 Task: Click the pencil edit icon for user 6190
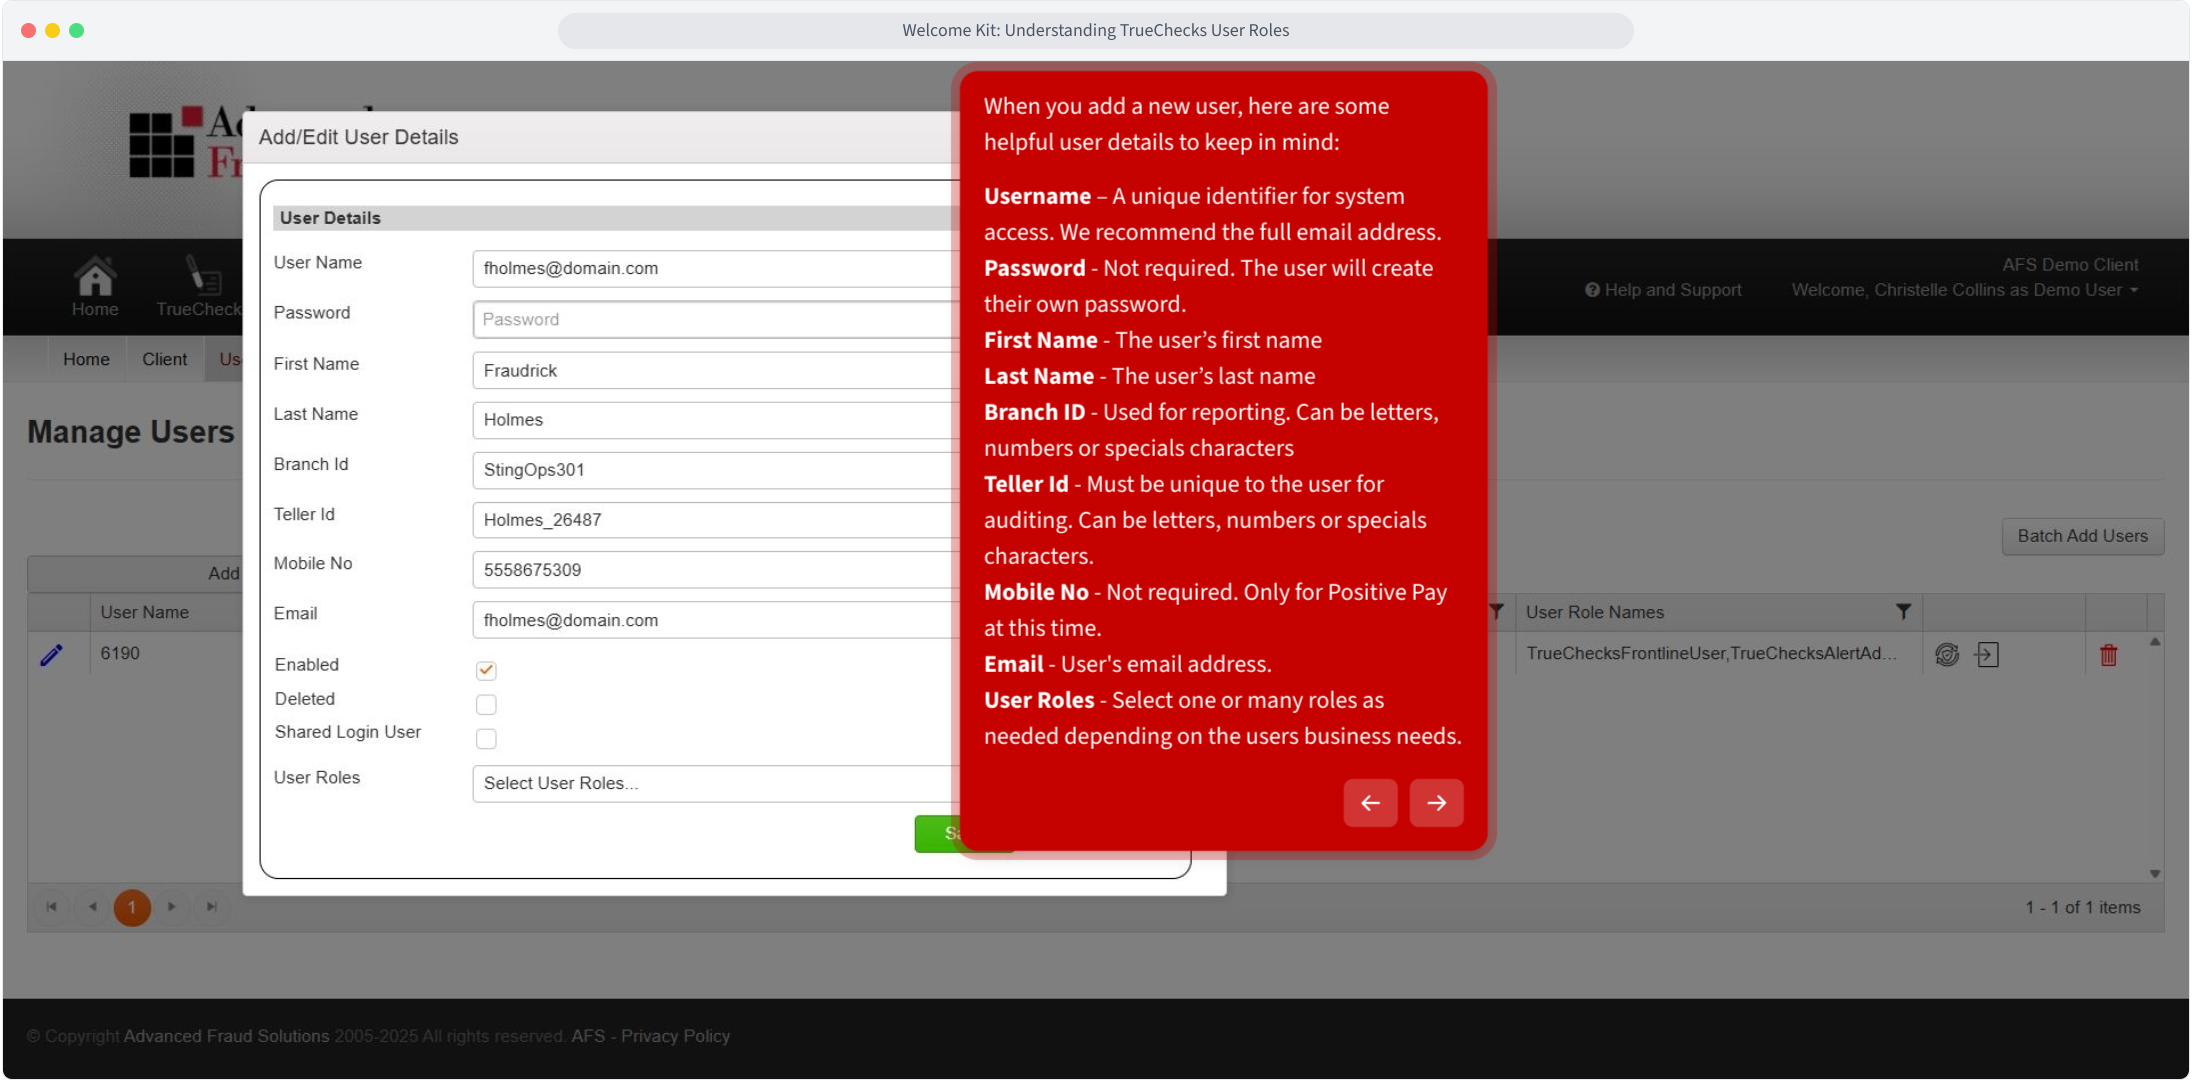point(51,655)
